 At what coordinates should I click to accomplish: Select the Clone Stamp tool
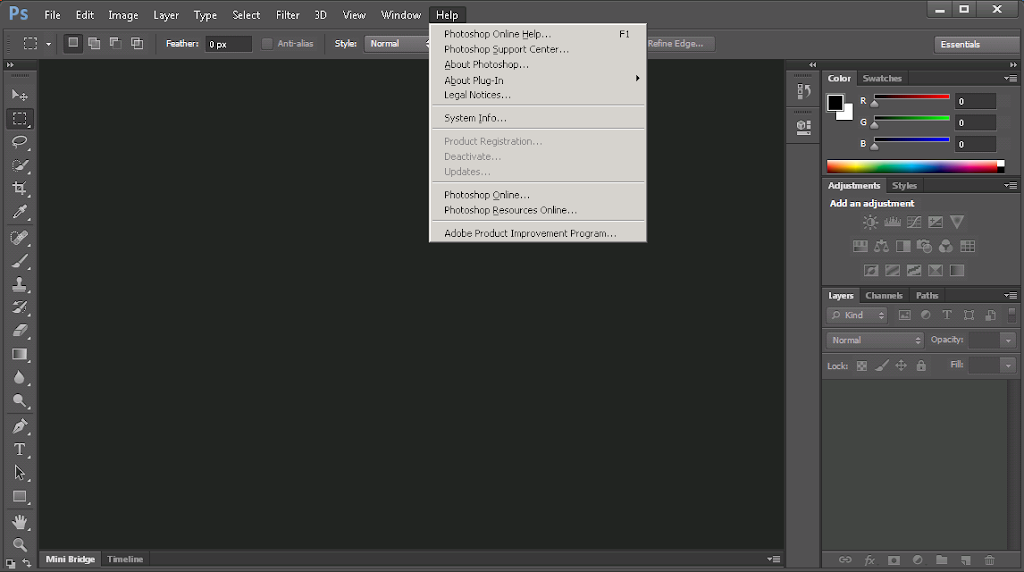tap(20, 284)
